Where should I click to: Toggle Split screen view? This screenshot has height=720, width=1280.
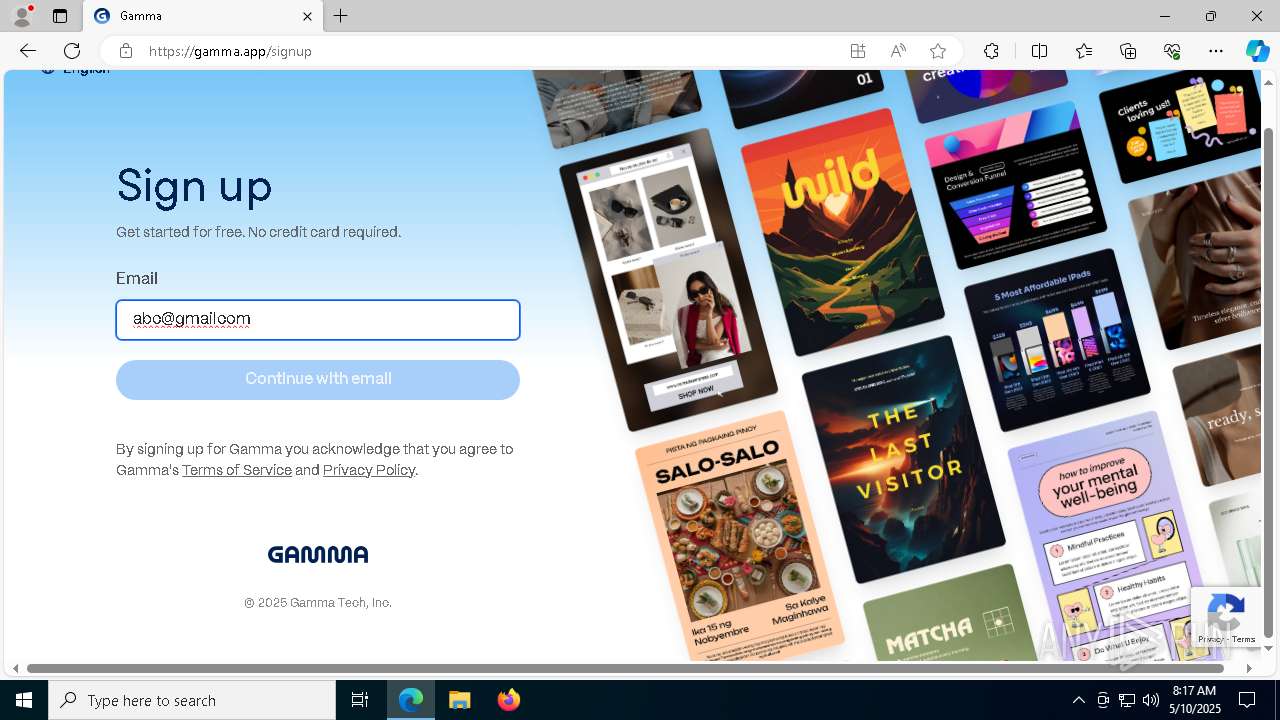(1039, 51)
